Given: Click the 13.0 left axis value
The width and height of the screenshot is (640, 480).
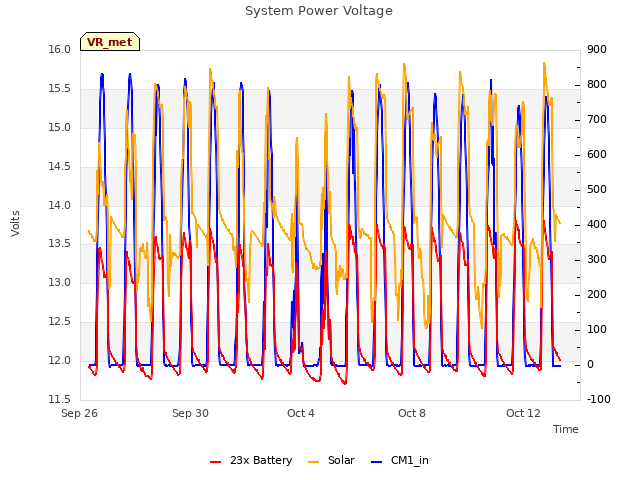Looking at the screenshot, I should click(60, 282).
